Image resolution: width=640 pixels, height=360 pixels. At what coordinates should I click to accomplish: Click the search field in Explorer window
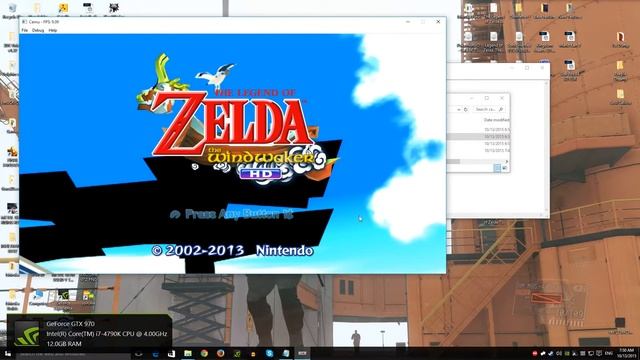(489, 109)
